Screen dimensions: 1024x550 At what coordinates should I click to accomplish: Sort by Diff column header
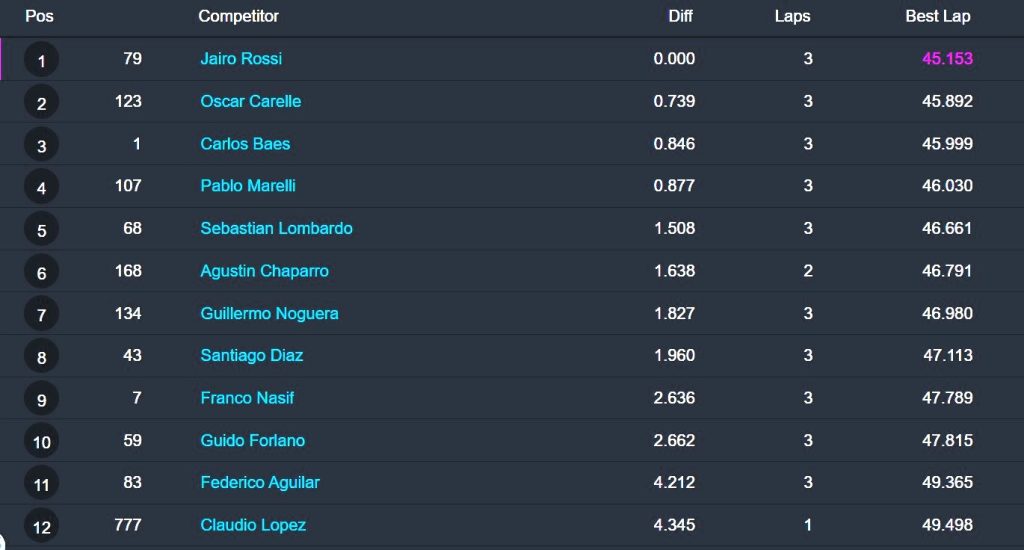tap(680, 16)
